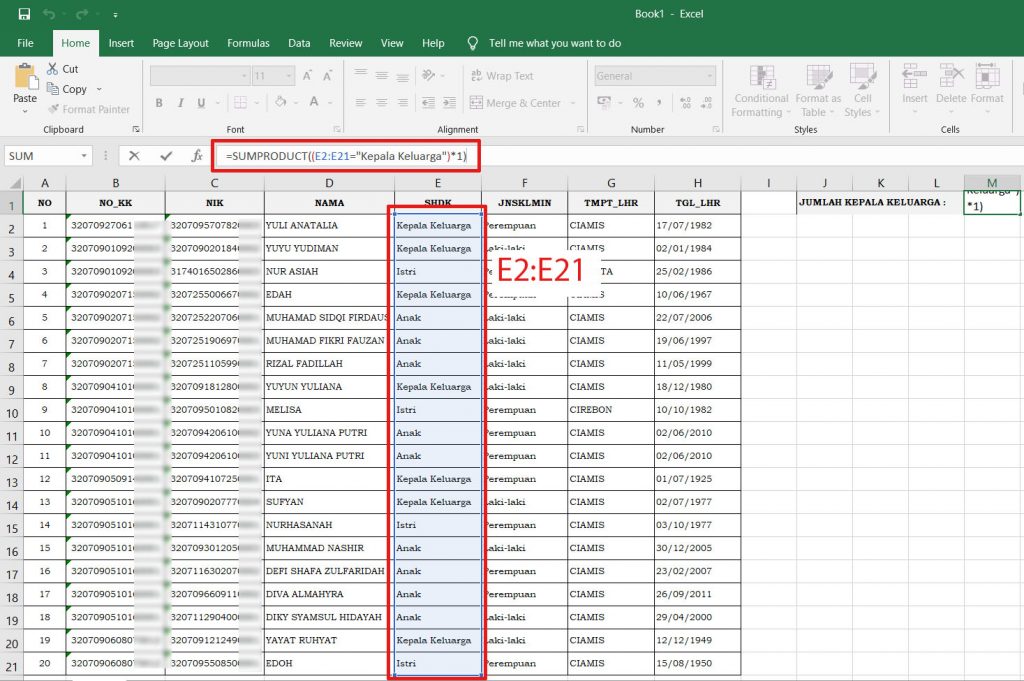
Task: Select column header E
Action: point(438,183)
